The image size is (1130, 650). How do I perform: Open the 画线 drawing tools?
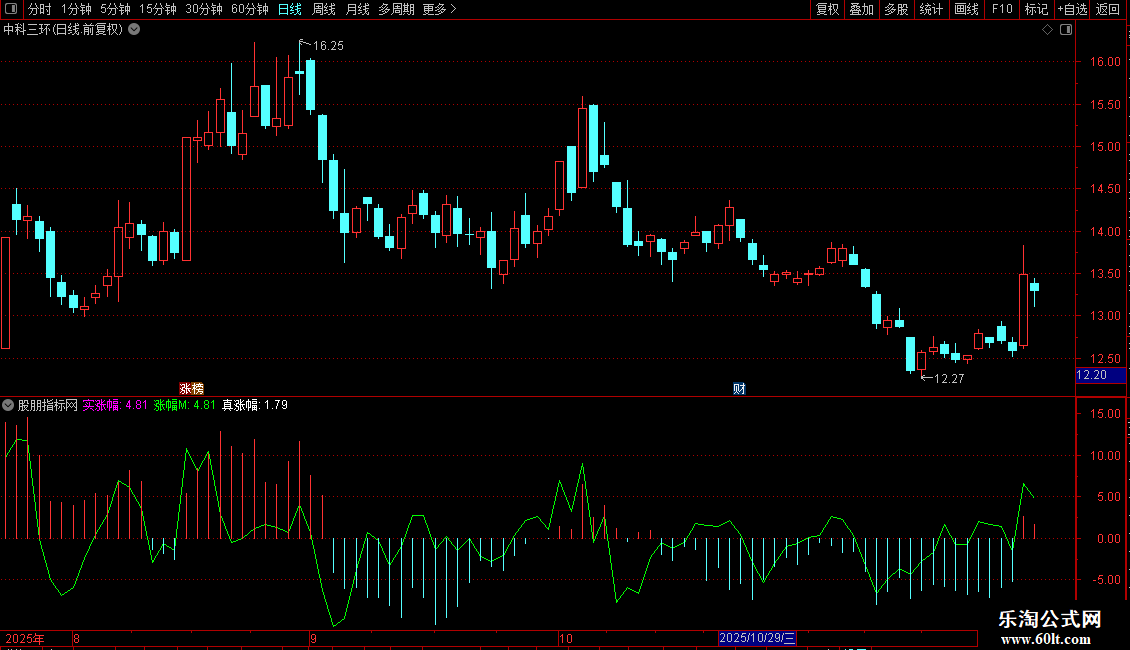pyautogui.click(x=966, y=9)
